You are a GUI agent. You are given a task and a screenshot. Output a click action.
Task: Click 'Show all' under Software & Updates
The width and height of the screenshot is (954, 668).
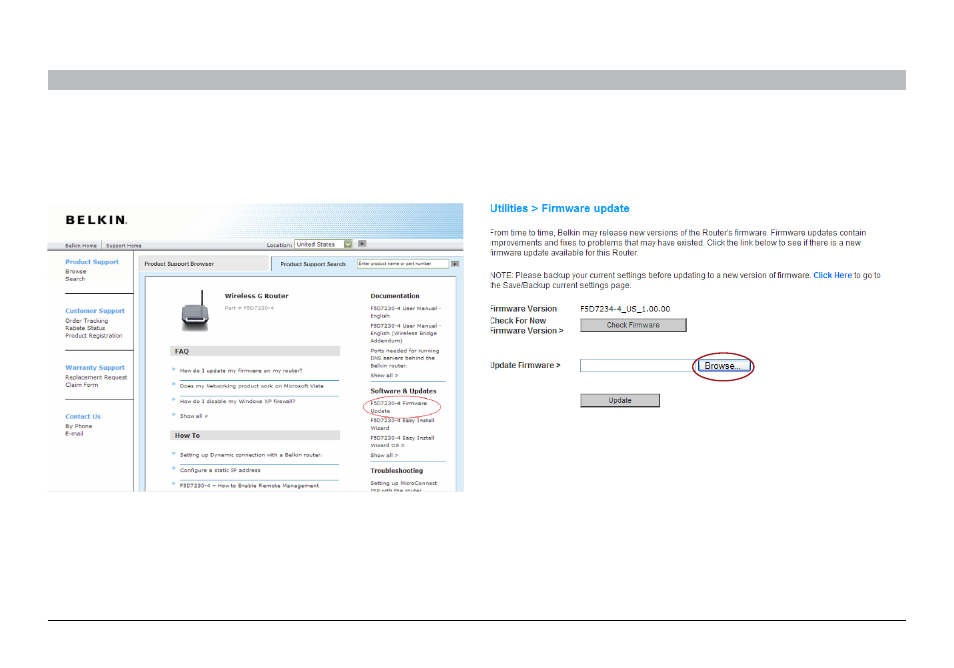pyautogui.click(x=384, y=455)
